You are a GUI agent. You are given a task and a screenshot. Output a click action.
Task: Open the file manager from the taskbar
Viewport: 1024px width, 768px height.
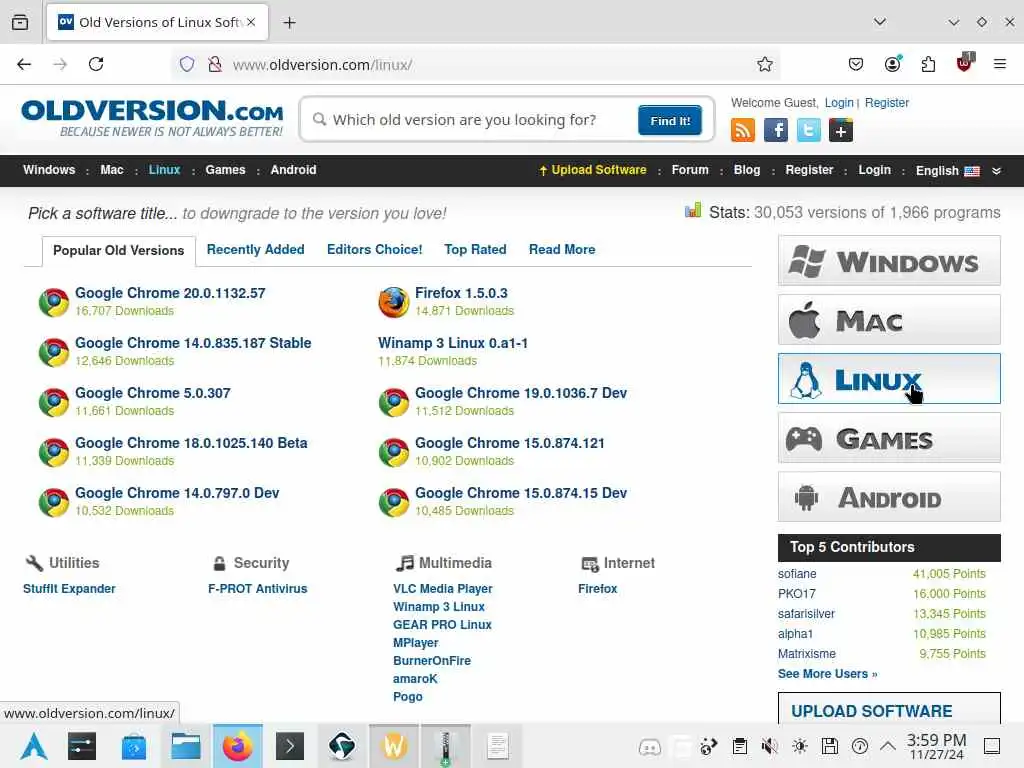pyautogui.click(x=185, y=746)
